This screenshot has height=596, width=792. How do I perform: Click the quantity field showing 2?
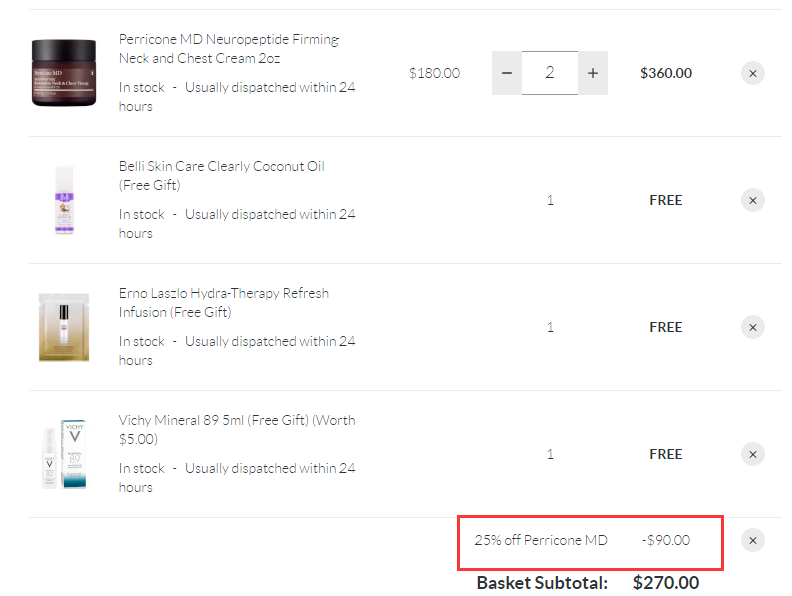coord(550,73)
